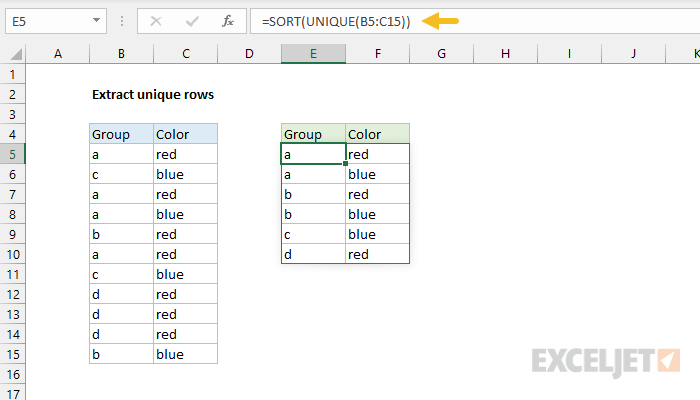Select cell C8 containing 'blue'

pos(186,214)
